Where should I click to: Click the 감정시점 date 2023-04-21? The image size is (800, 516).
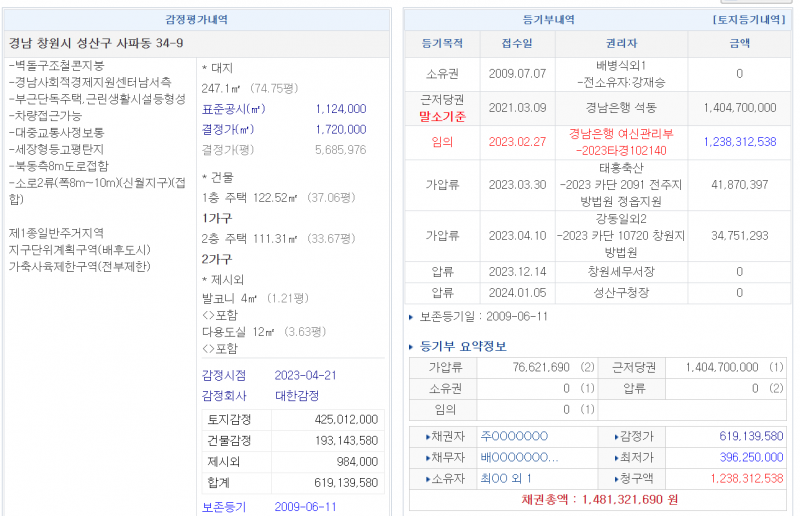pos(306,376)
